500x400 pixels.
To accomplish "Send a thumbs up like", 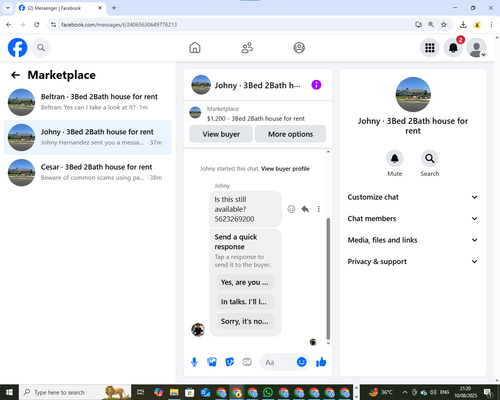I will click(321, 362).
